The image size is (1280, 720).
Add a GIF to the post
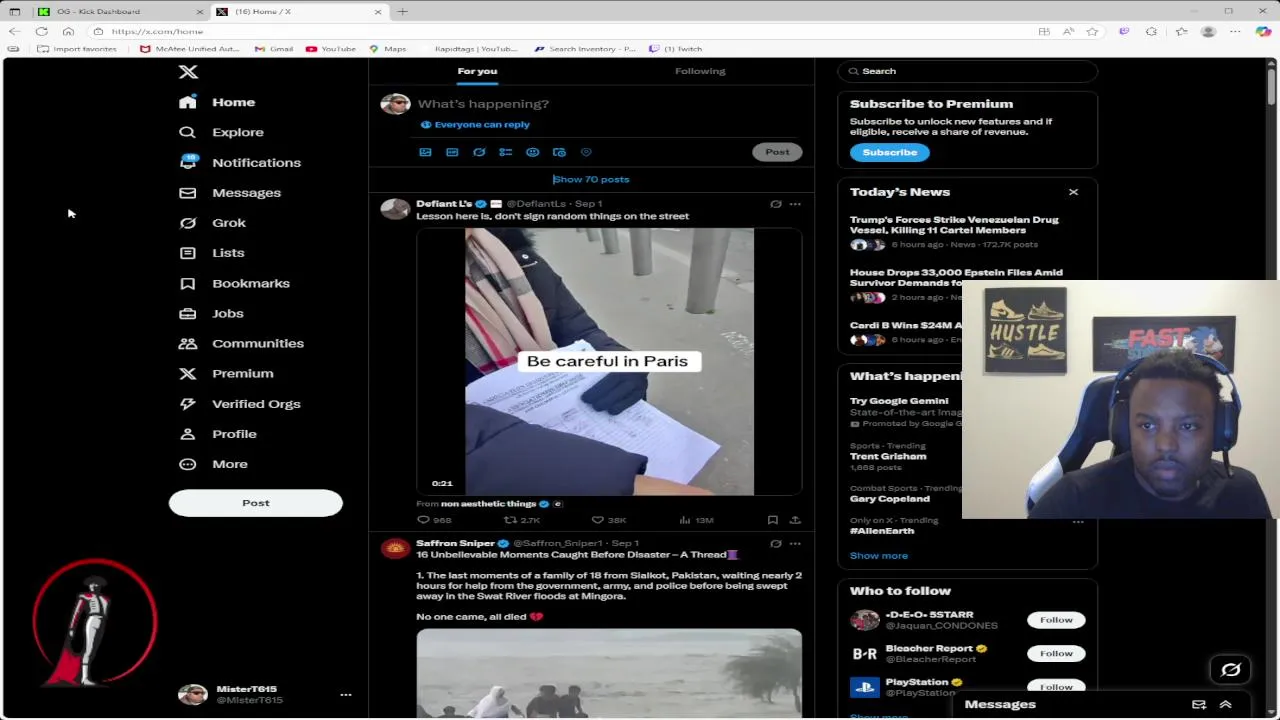(452, 152)
